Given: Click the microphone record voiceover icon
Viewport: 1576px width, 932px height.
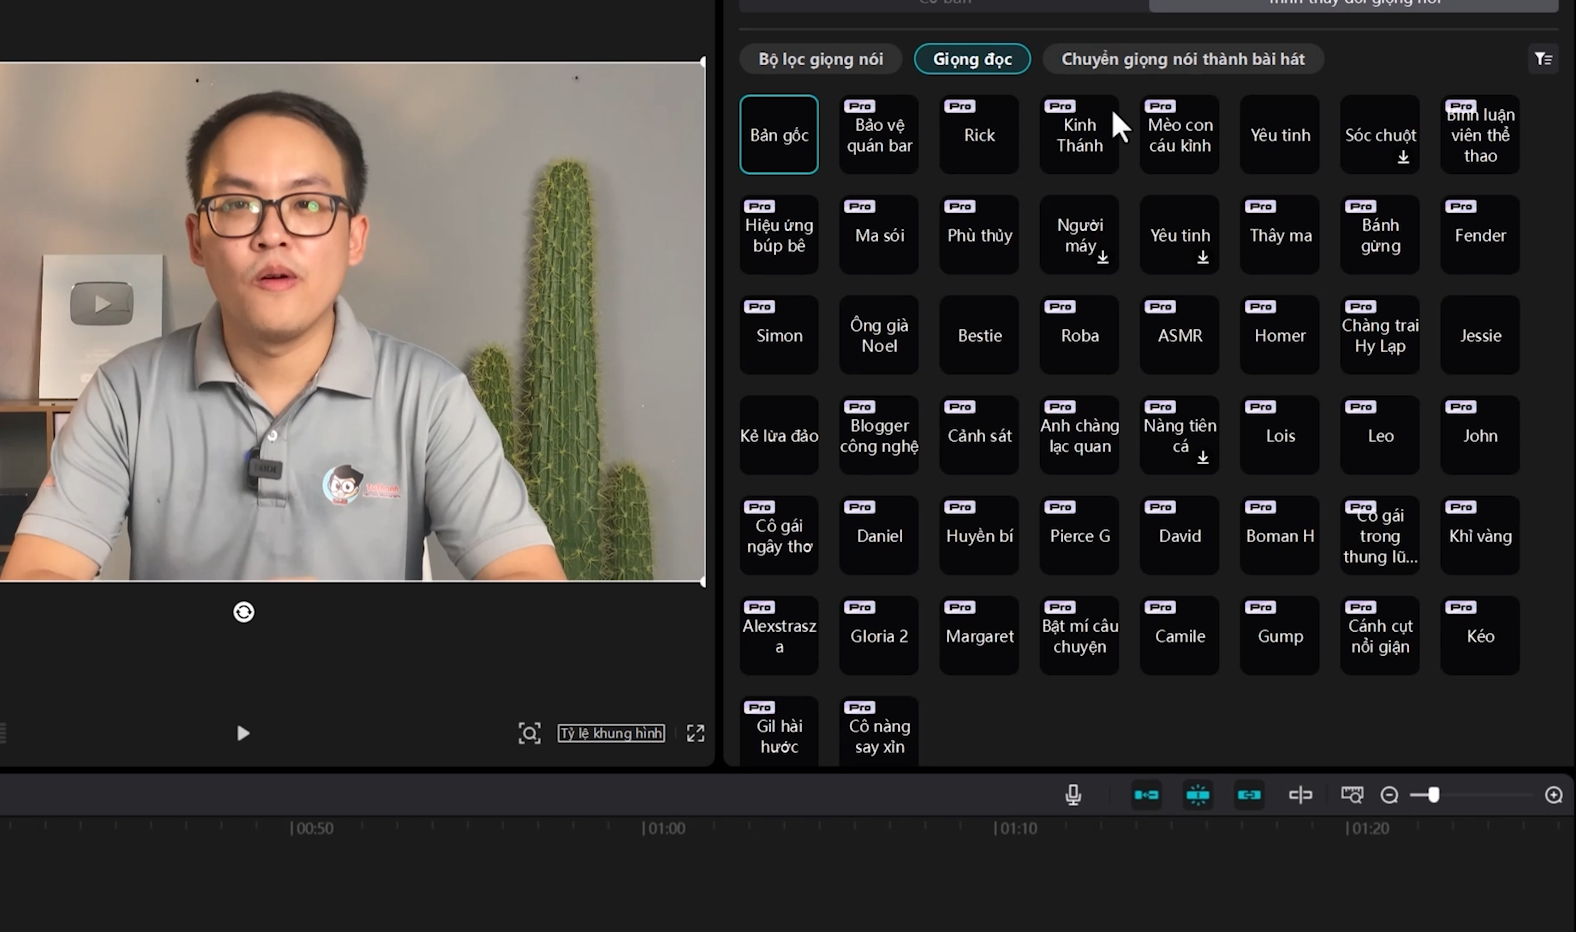Looking at the screenshot, I should point(1073,795).
